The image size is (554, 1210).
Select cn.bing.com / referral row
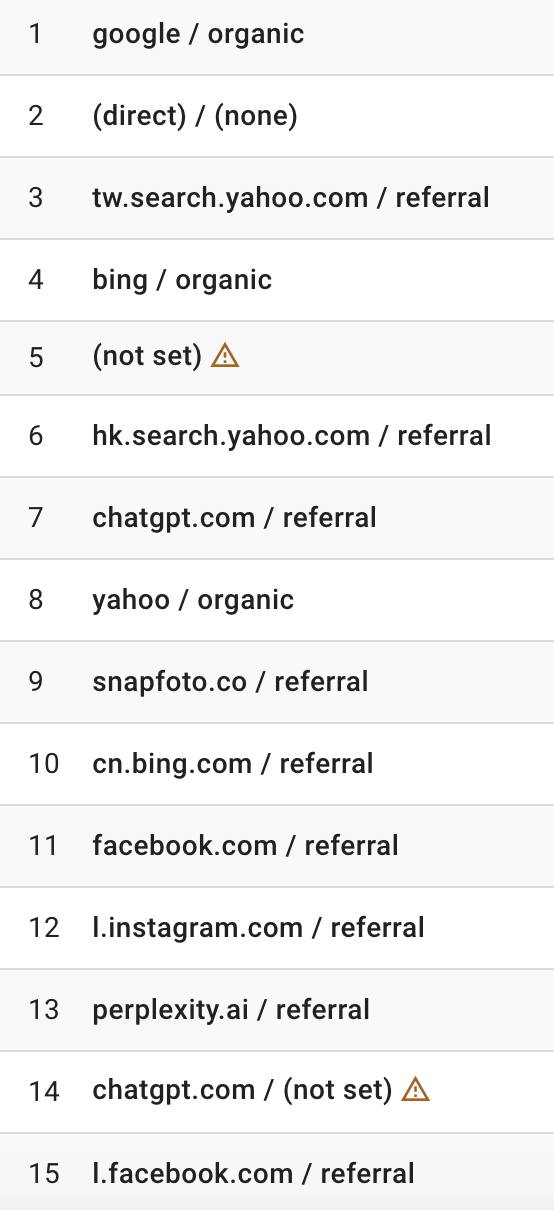[x=277, y=764]
